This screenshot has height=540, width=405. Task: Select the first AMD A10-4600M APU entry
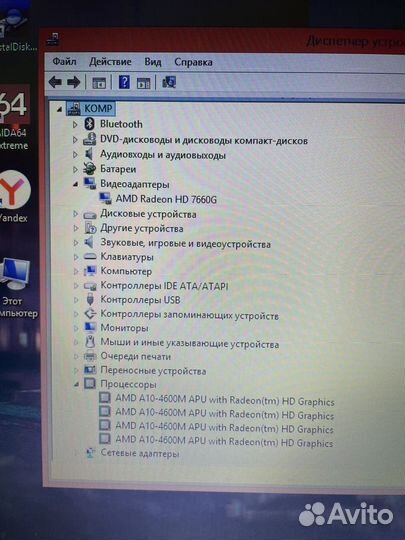(225, 400)
